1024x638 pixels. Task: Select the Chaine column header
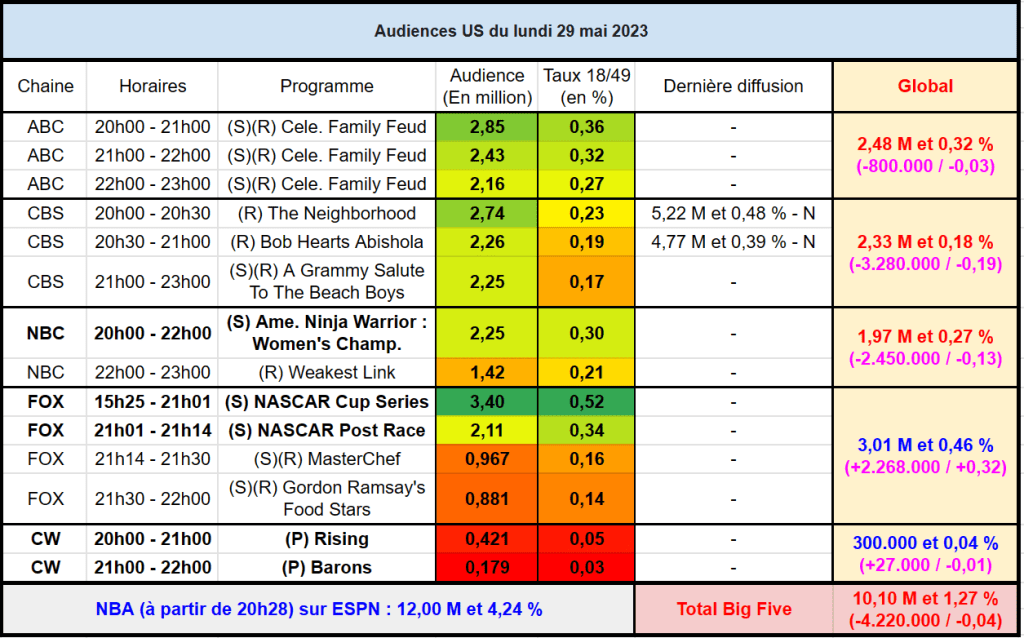[45, 86]
